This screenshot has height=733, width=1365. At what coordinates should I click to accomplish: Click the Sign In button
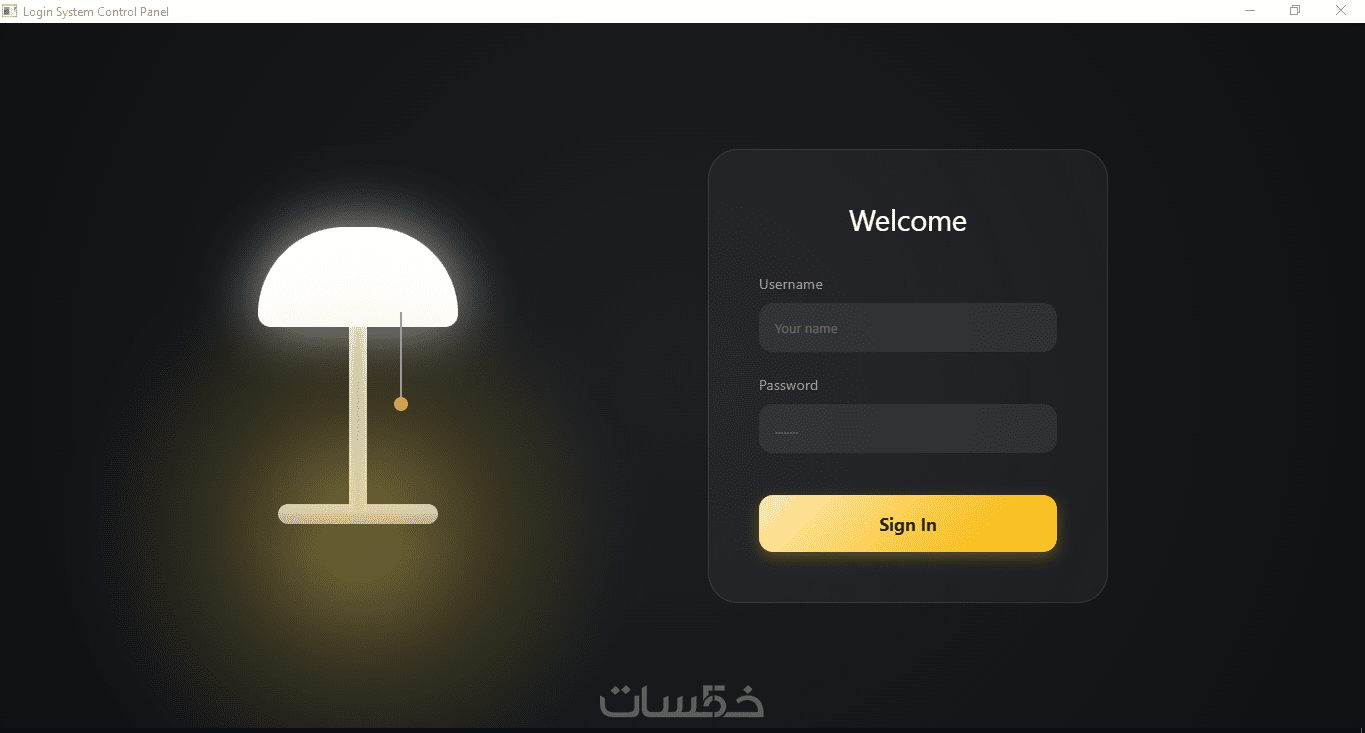point(908,524)
